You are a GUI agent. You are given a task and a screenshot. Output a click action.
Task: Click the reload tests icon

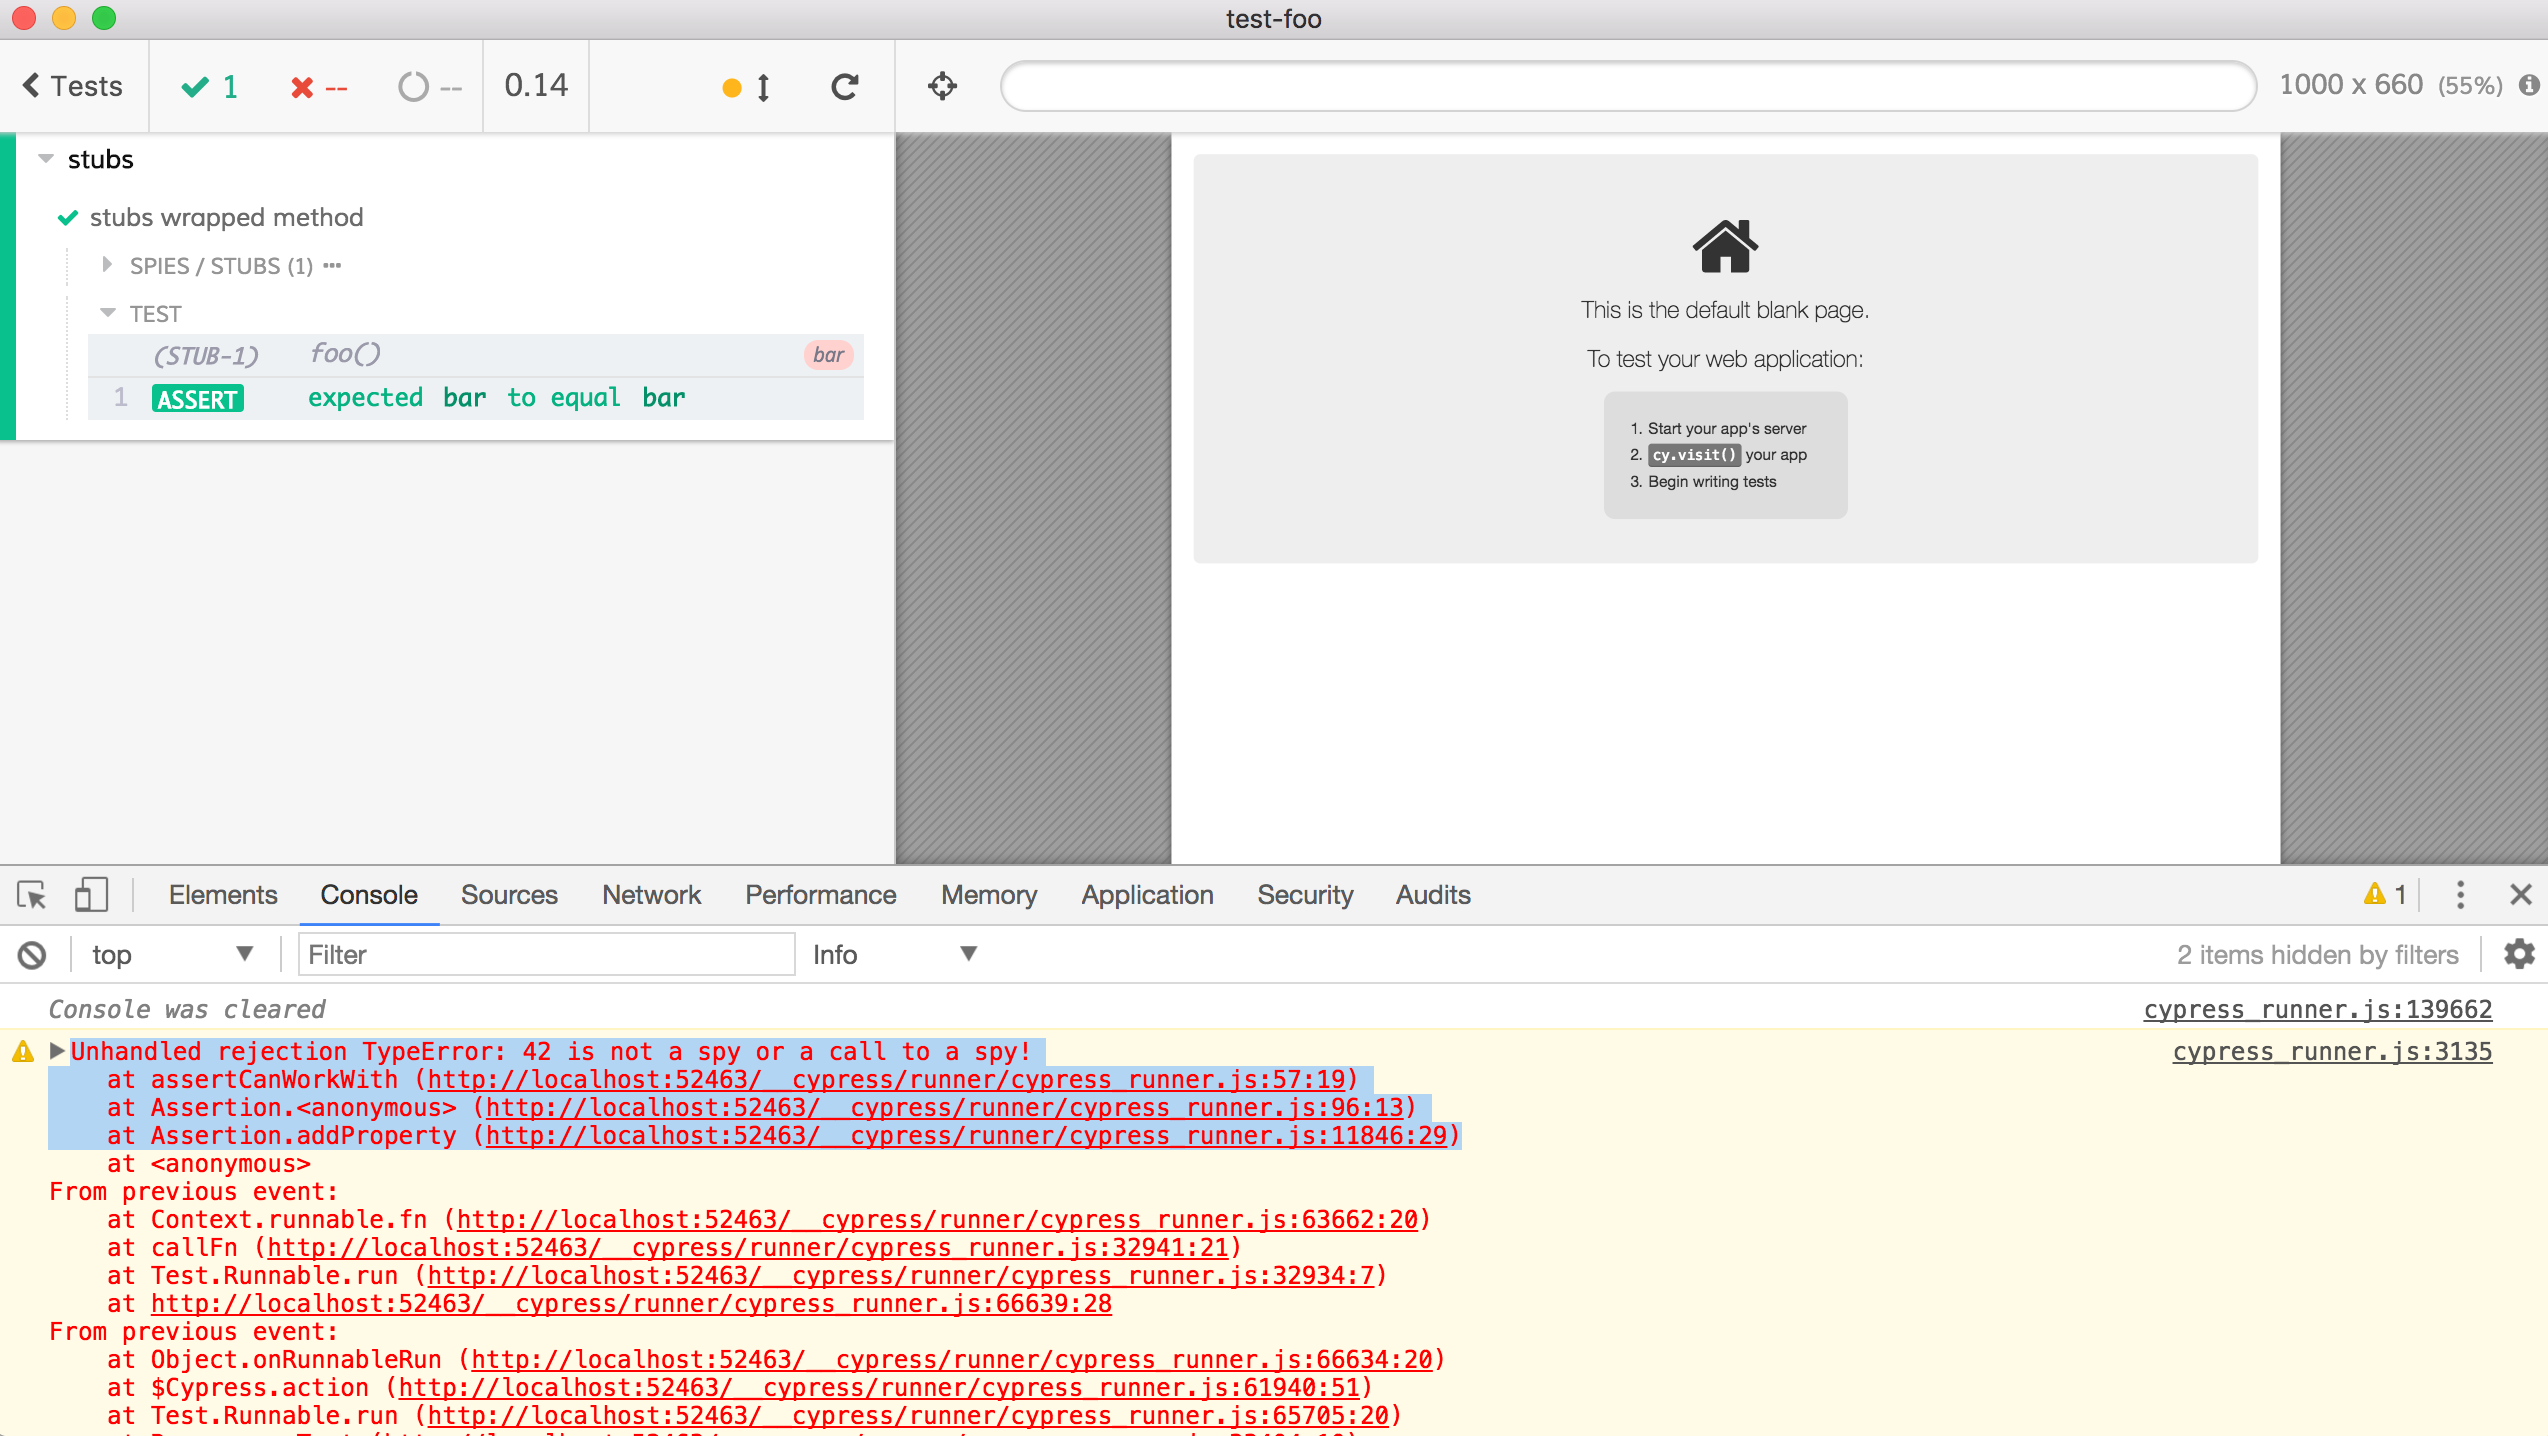click(845, 87)
